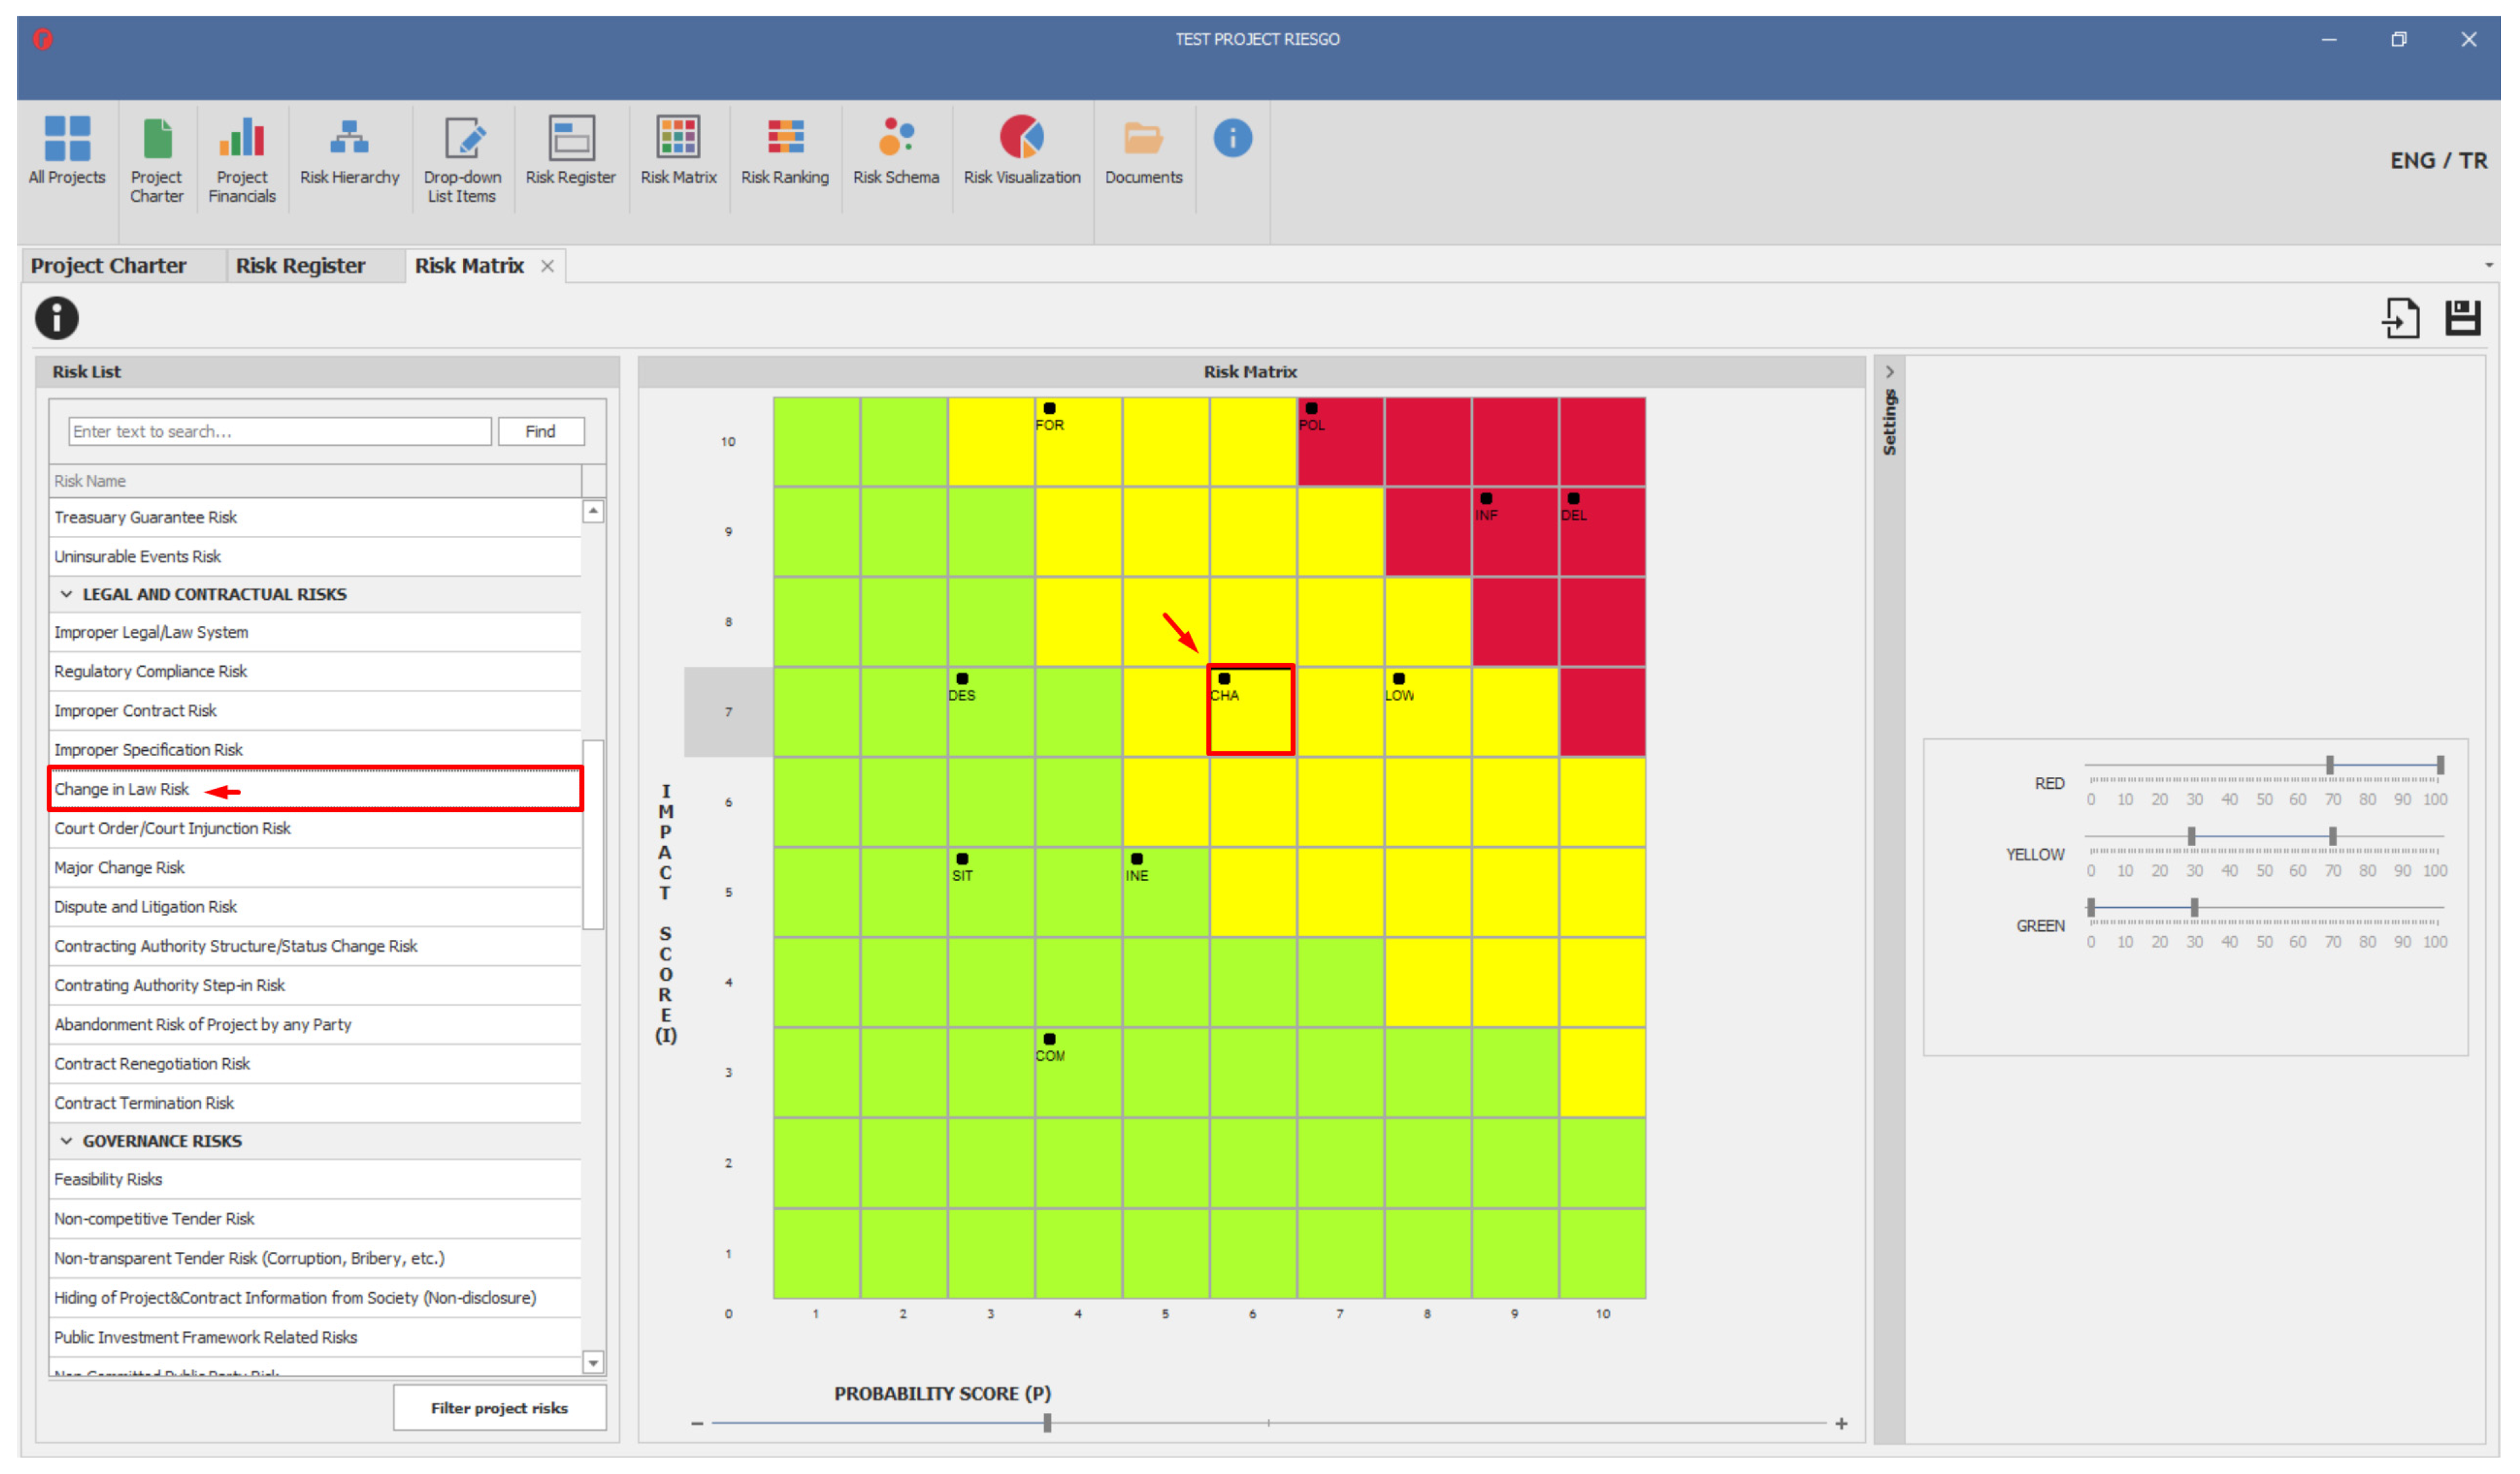Click the black info circle icon
The width and height of the screenshot is (2520, 1474).
tap(57, 318)
